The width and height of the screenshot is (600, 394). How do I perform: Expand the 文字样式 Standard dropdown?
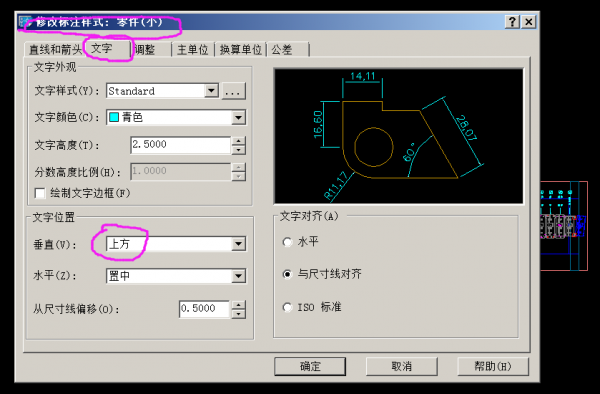click(211, 91)
